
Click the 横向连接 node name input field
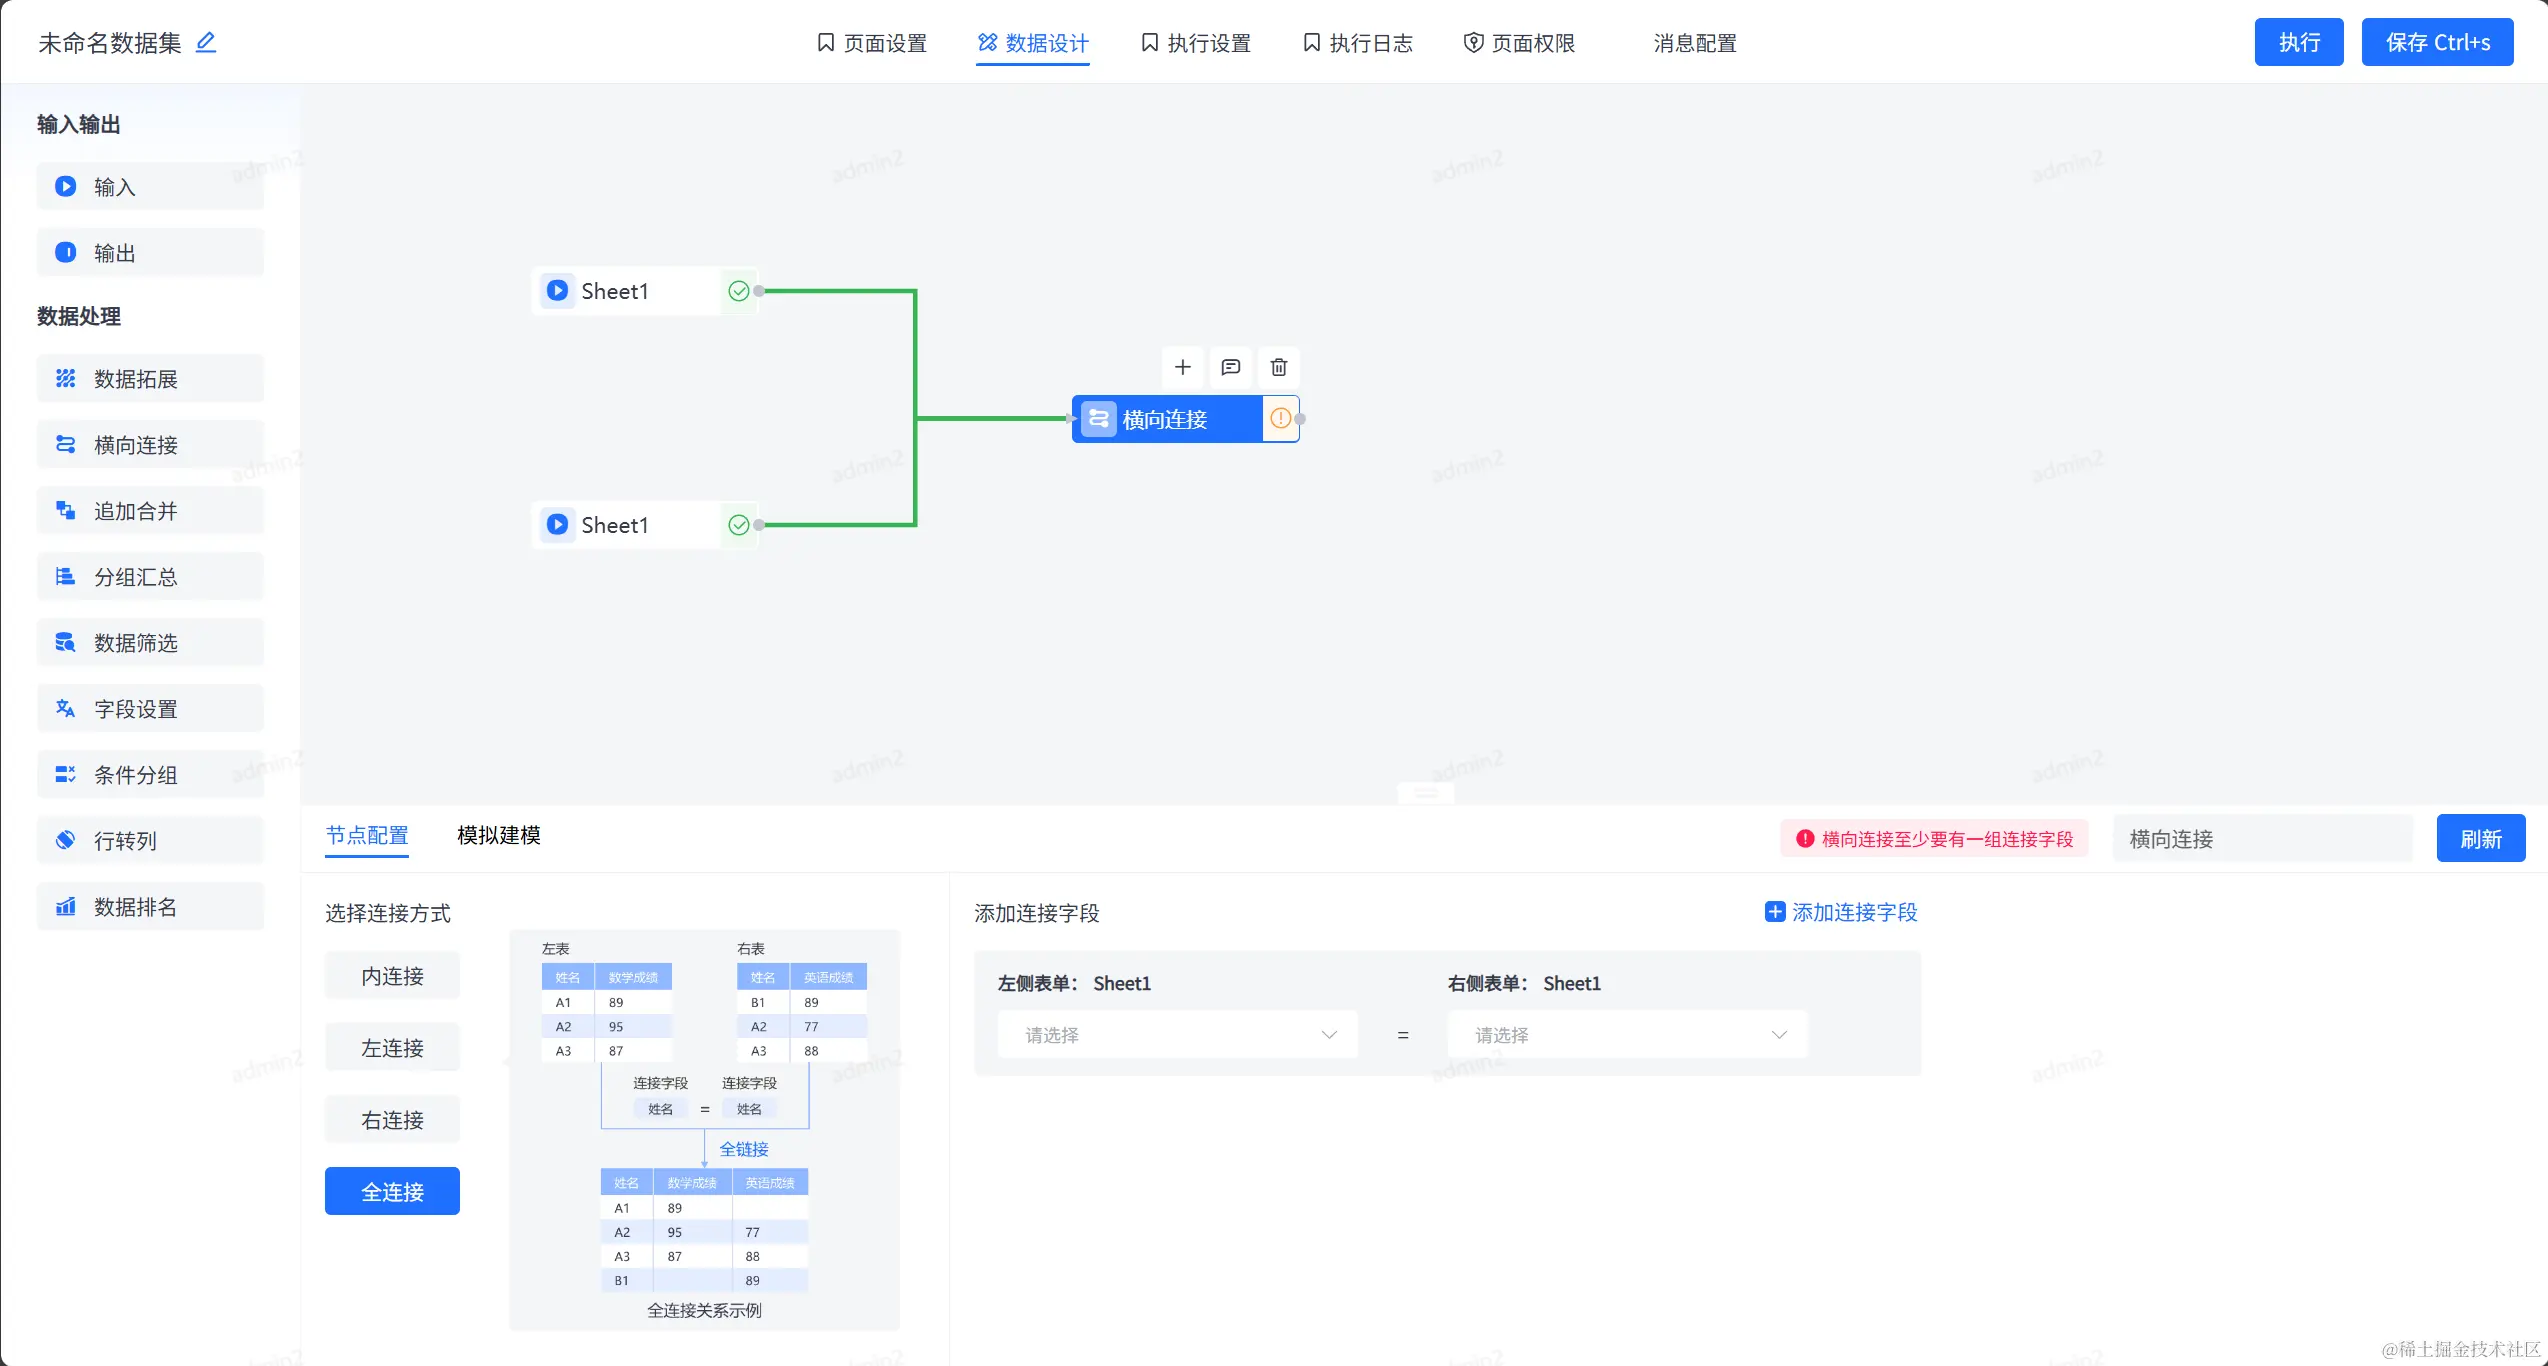click(2262, 839)
